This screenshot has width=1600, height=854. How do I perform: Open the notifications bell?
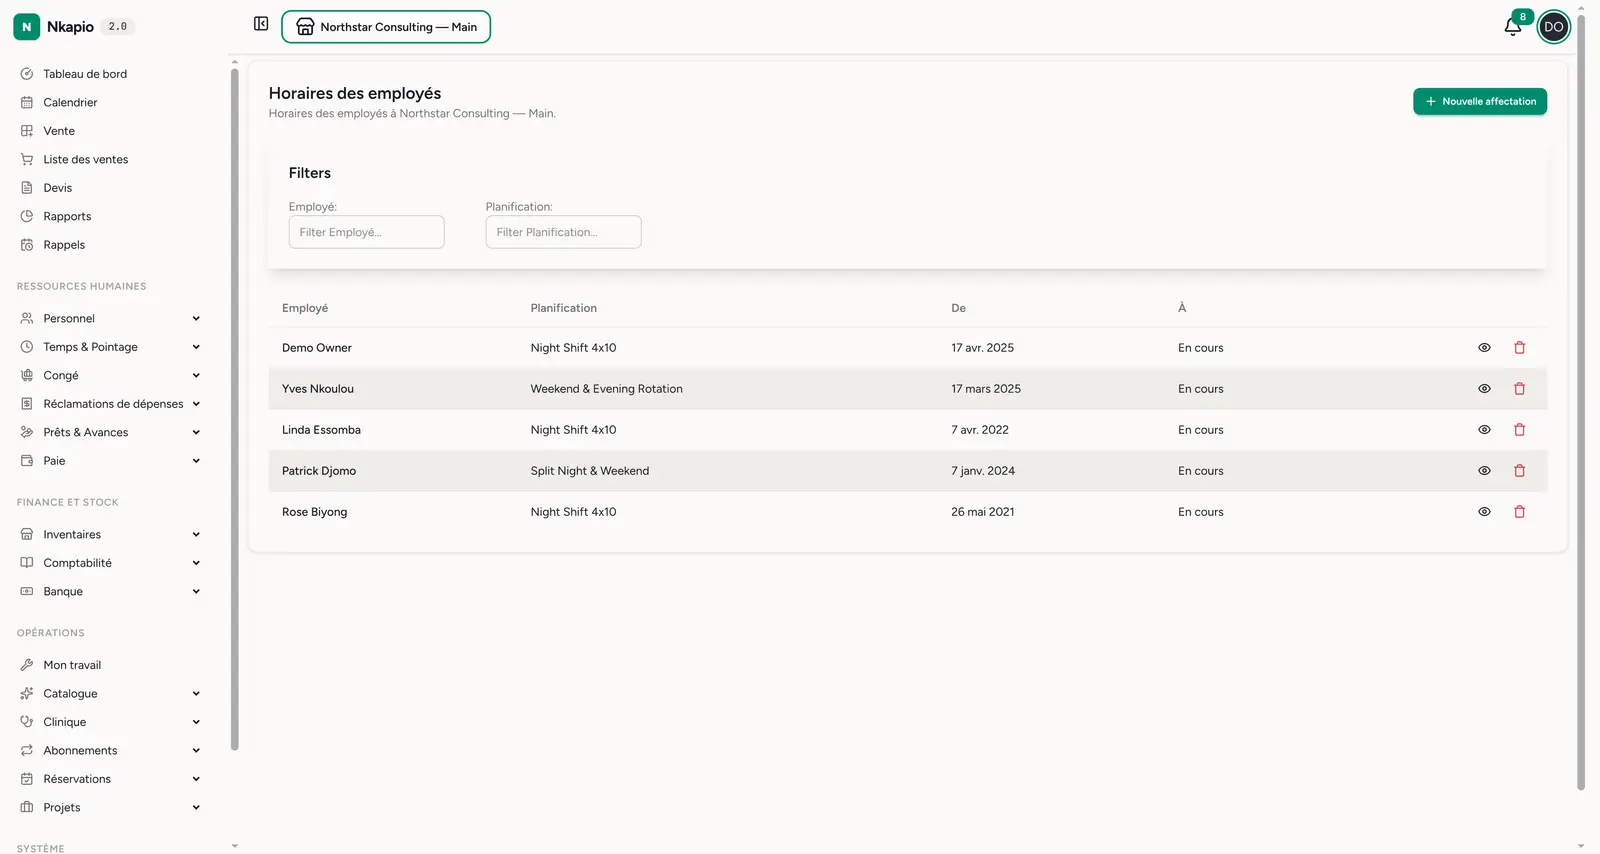pos(1513,27)
